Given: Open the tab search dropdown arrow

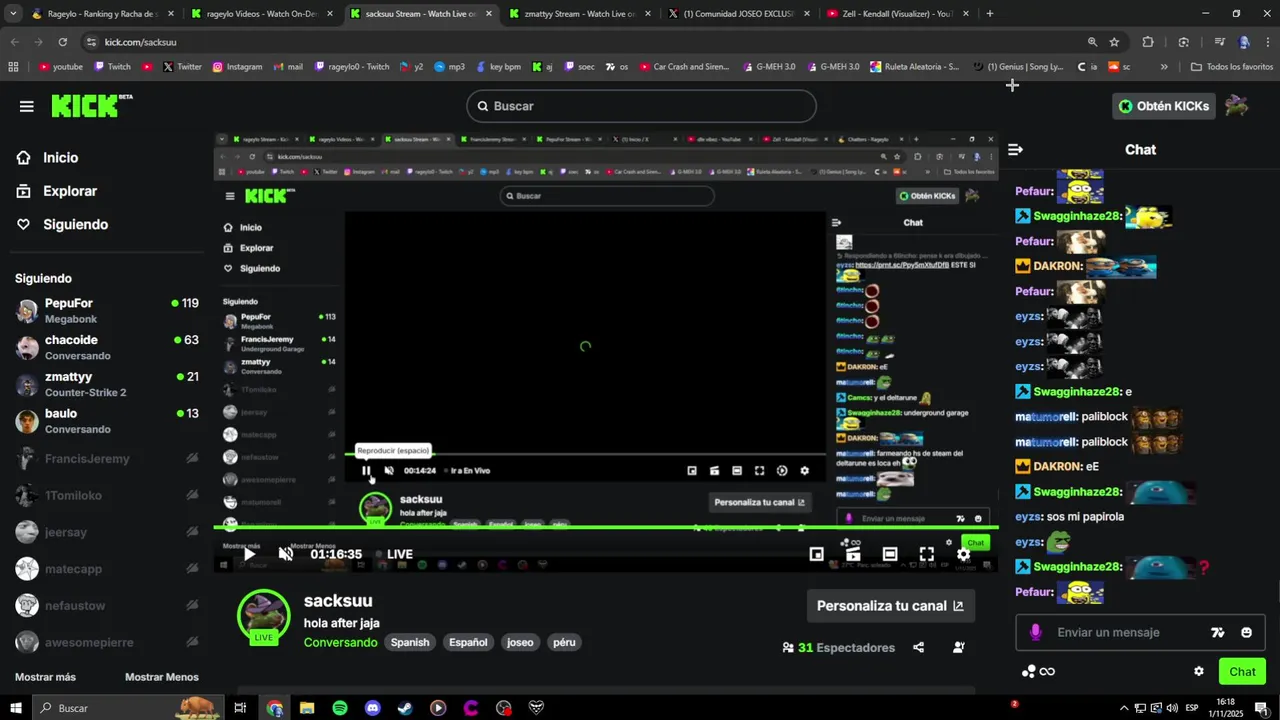Looking at the screenshot, I should [12, 14].
